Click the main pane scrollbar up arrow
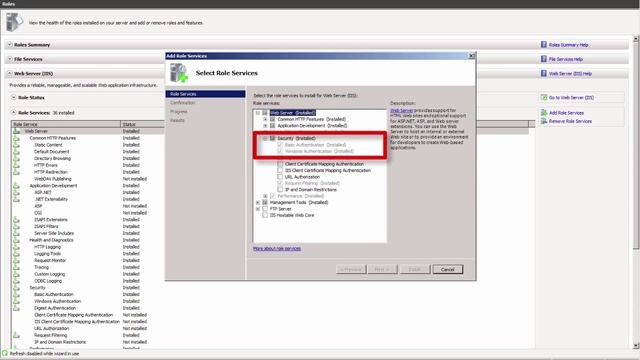 pos(636,38)
